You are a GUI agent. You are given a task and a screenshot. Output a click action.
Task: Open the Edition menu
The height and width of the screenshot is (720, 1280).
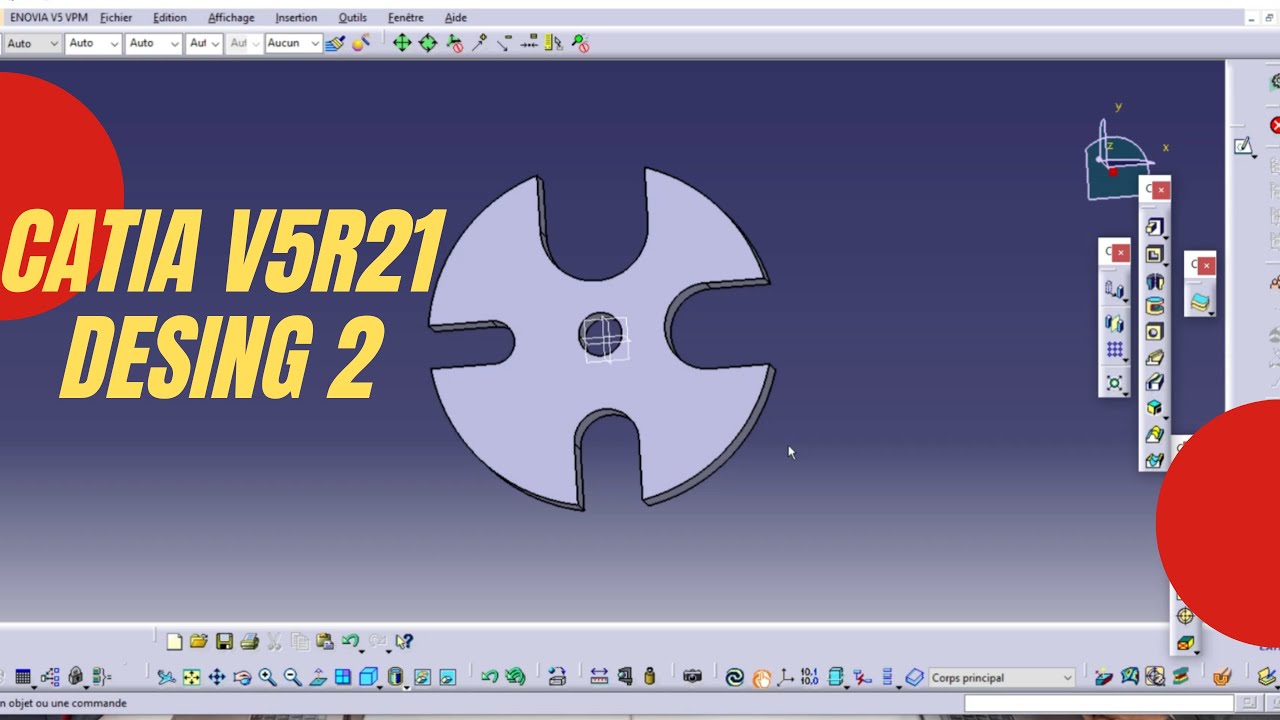coord(169,17)
